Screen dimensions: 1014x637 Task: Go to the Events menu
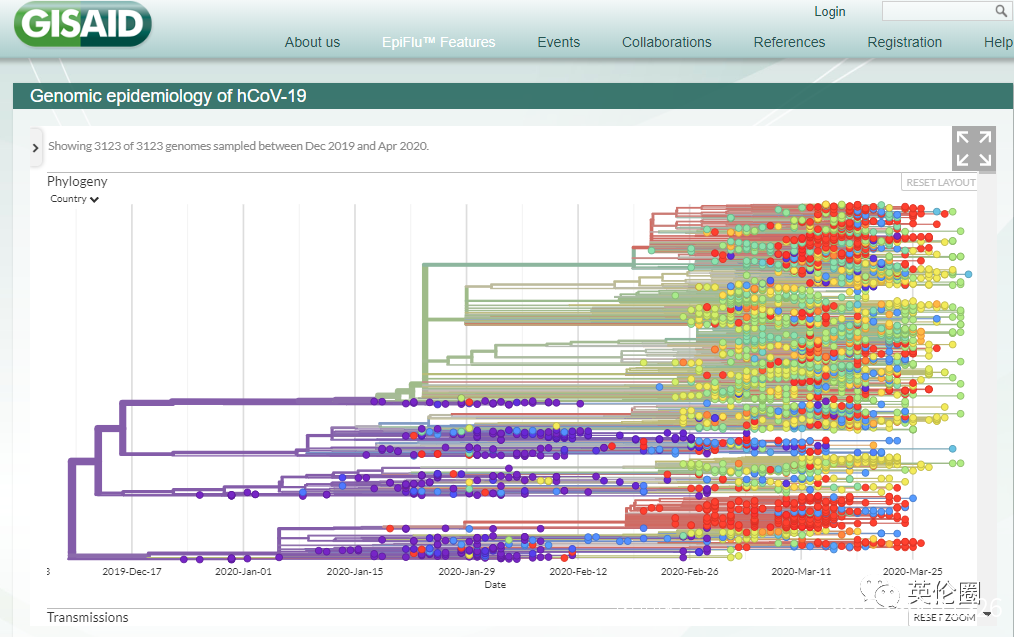(x=558, y=42)
